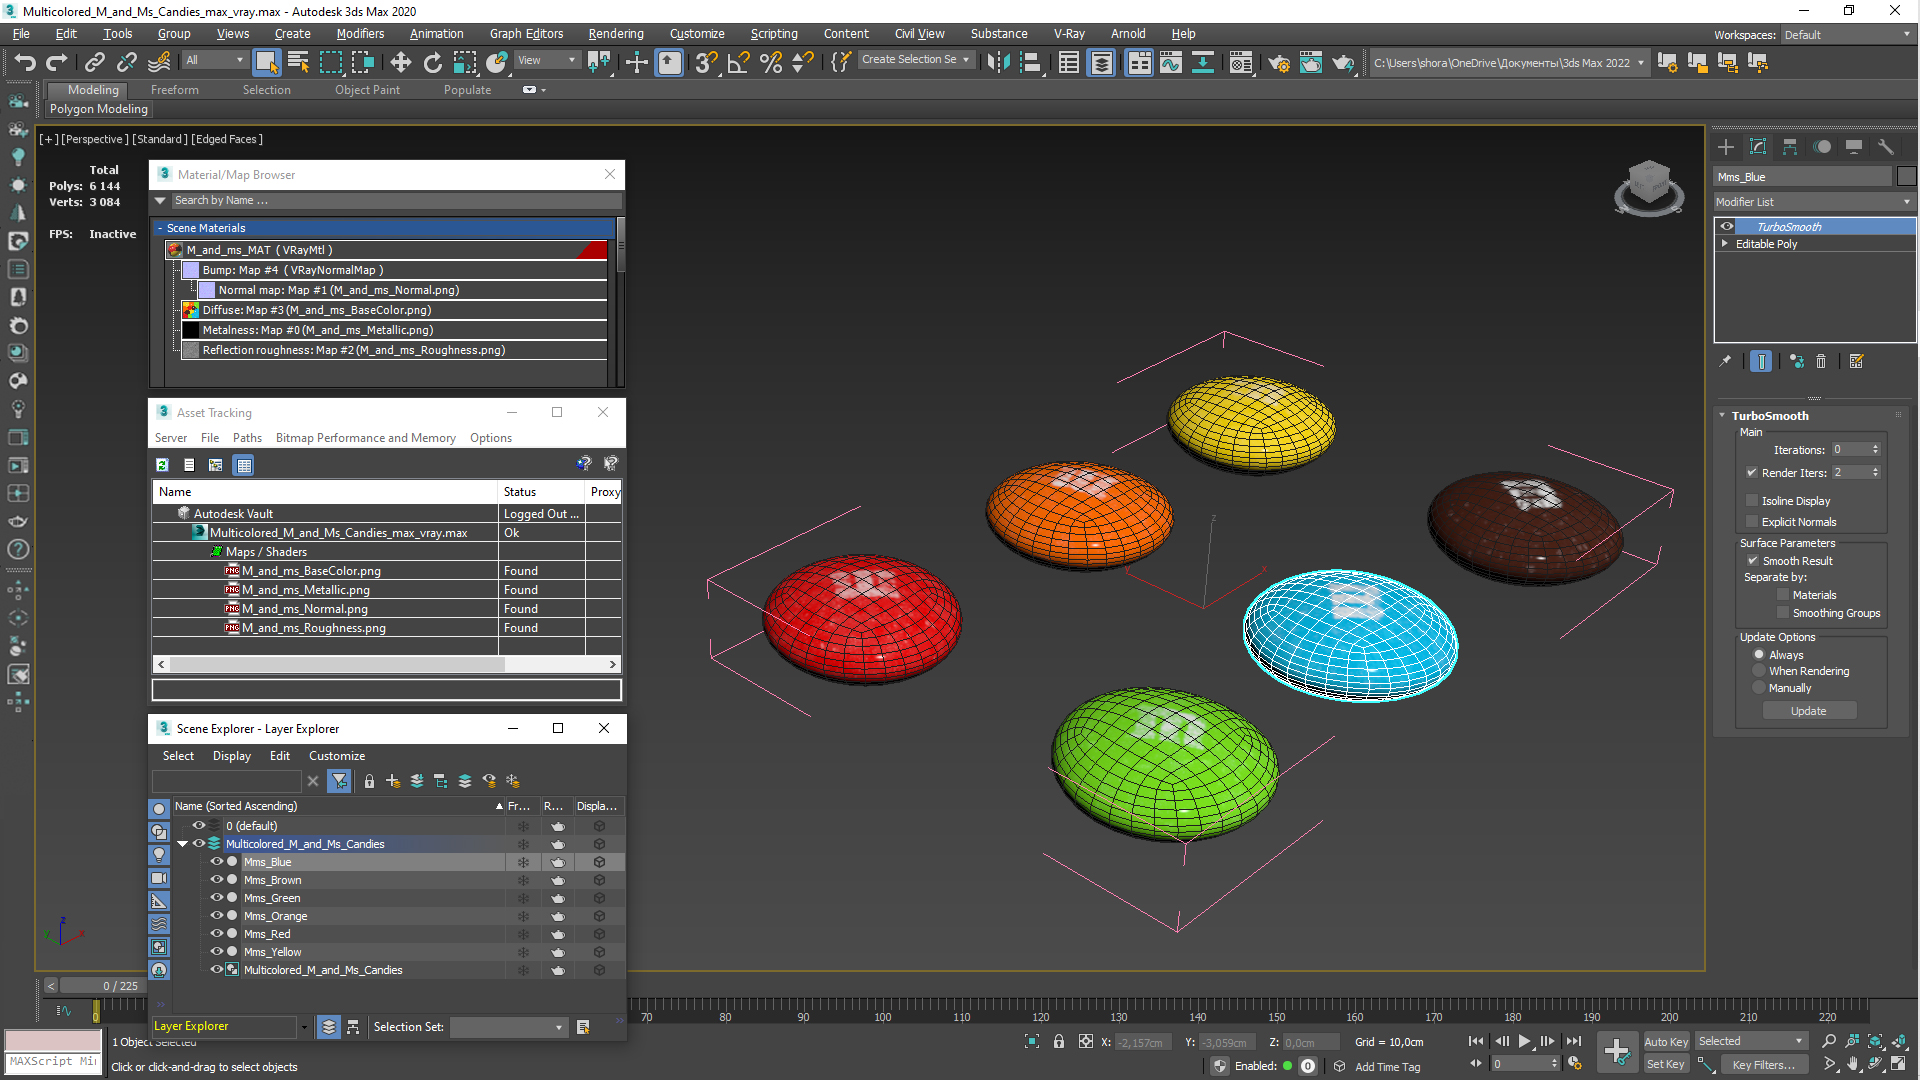This screenshot has width=1920, height=1080.
Task: Select When Rendering update option
Action: (1759, 671)
